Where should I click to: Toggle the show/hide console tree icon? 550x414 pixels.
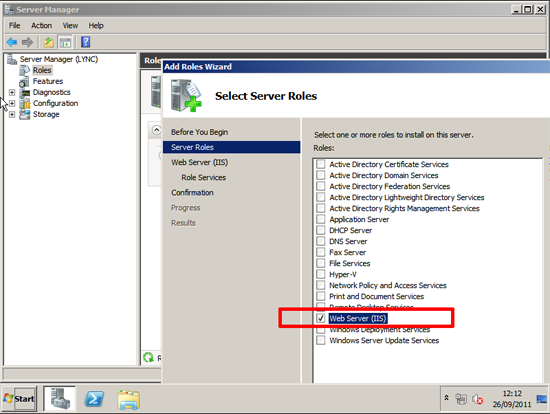coord(65,42)
